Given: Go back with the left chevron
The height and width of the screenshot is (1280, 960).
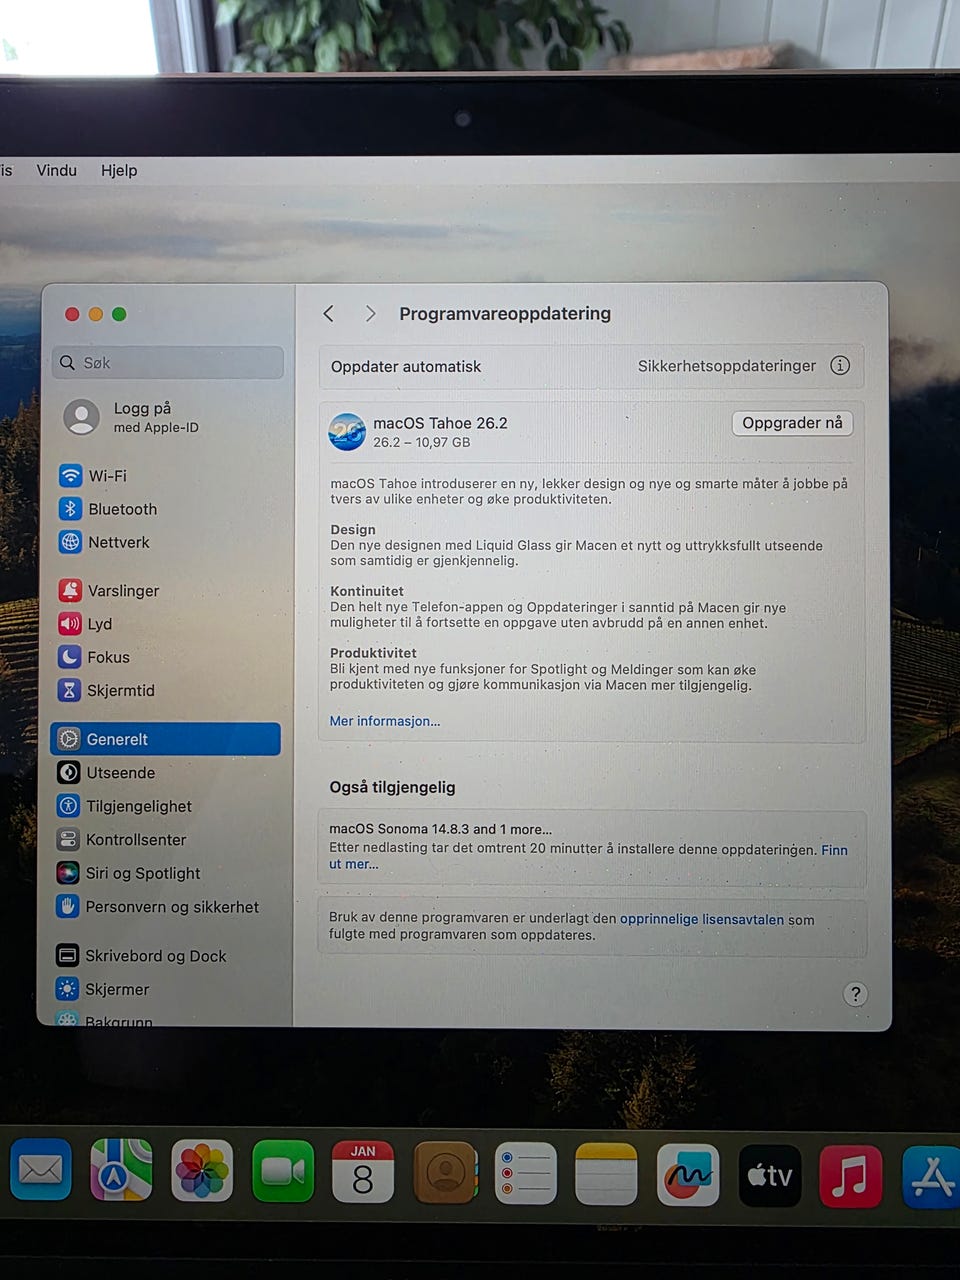Looking at the screenshot, I should [328, 313].
